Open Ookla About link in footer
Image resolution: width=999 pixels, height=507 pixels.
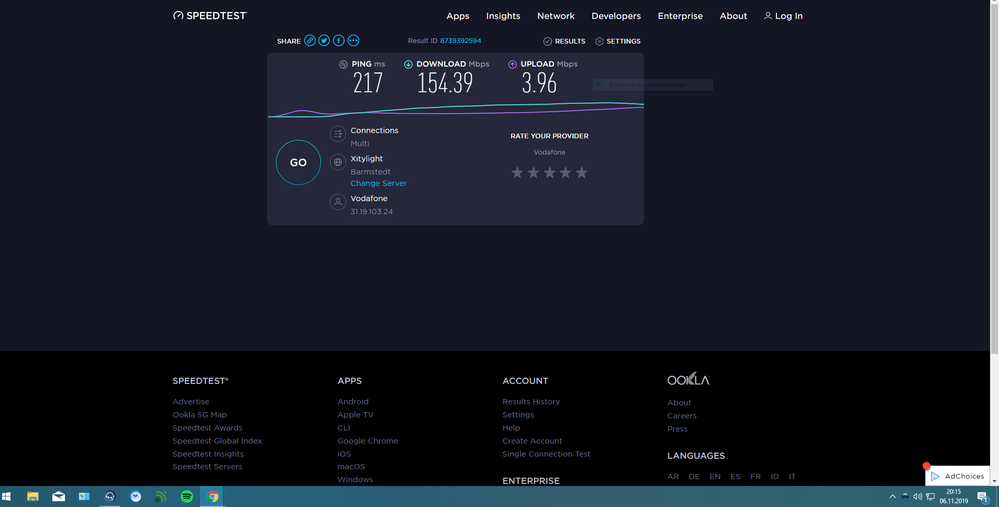[679, 403]
